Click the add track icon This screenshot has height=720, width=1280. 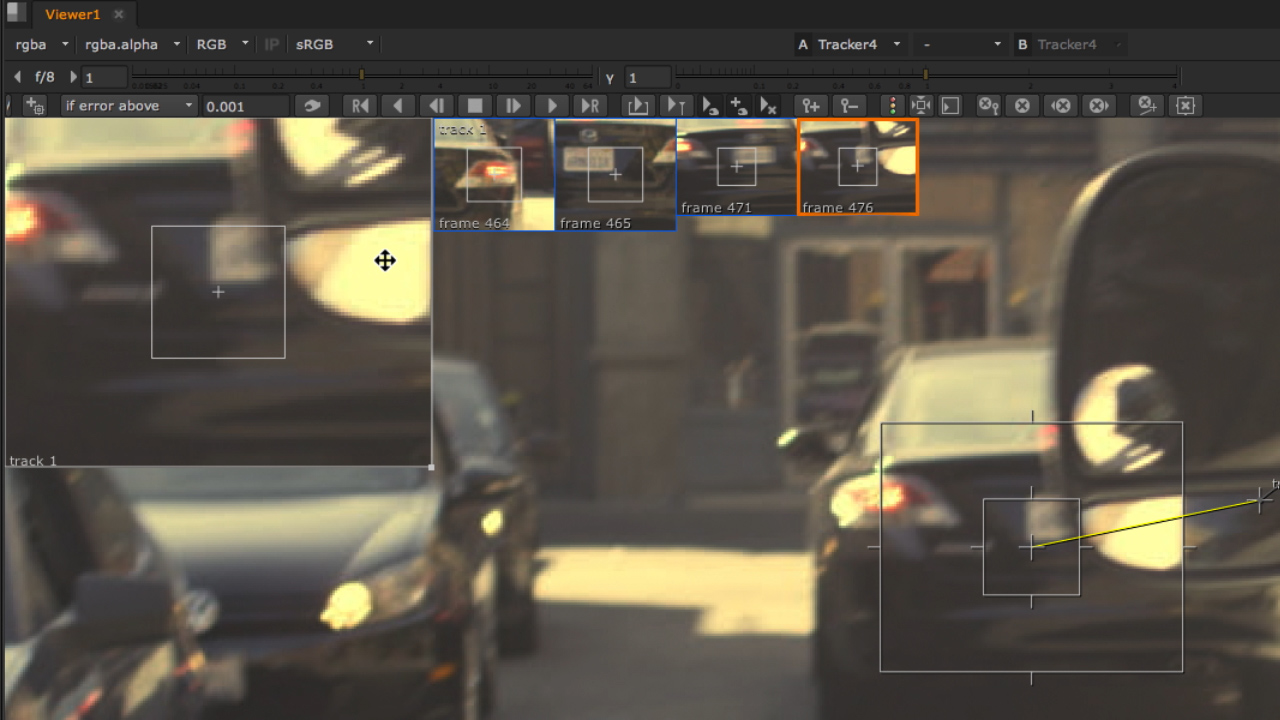[x=35, y=105]
